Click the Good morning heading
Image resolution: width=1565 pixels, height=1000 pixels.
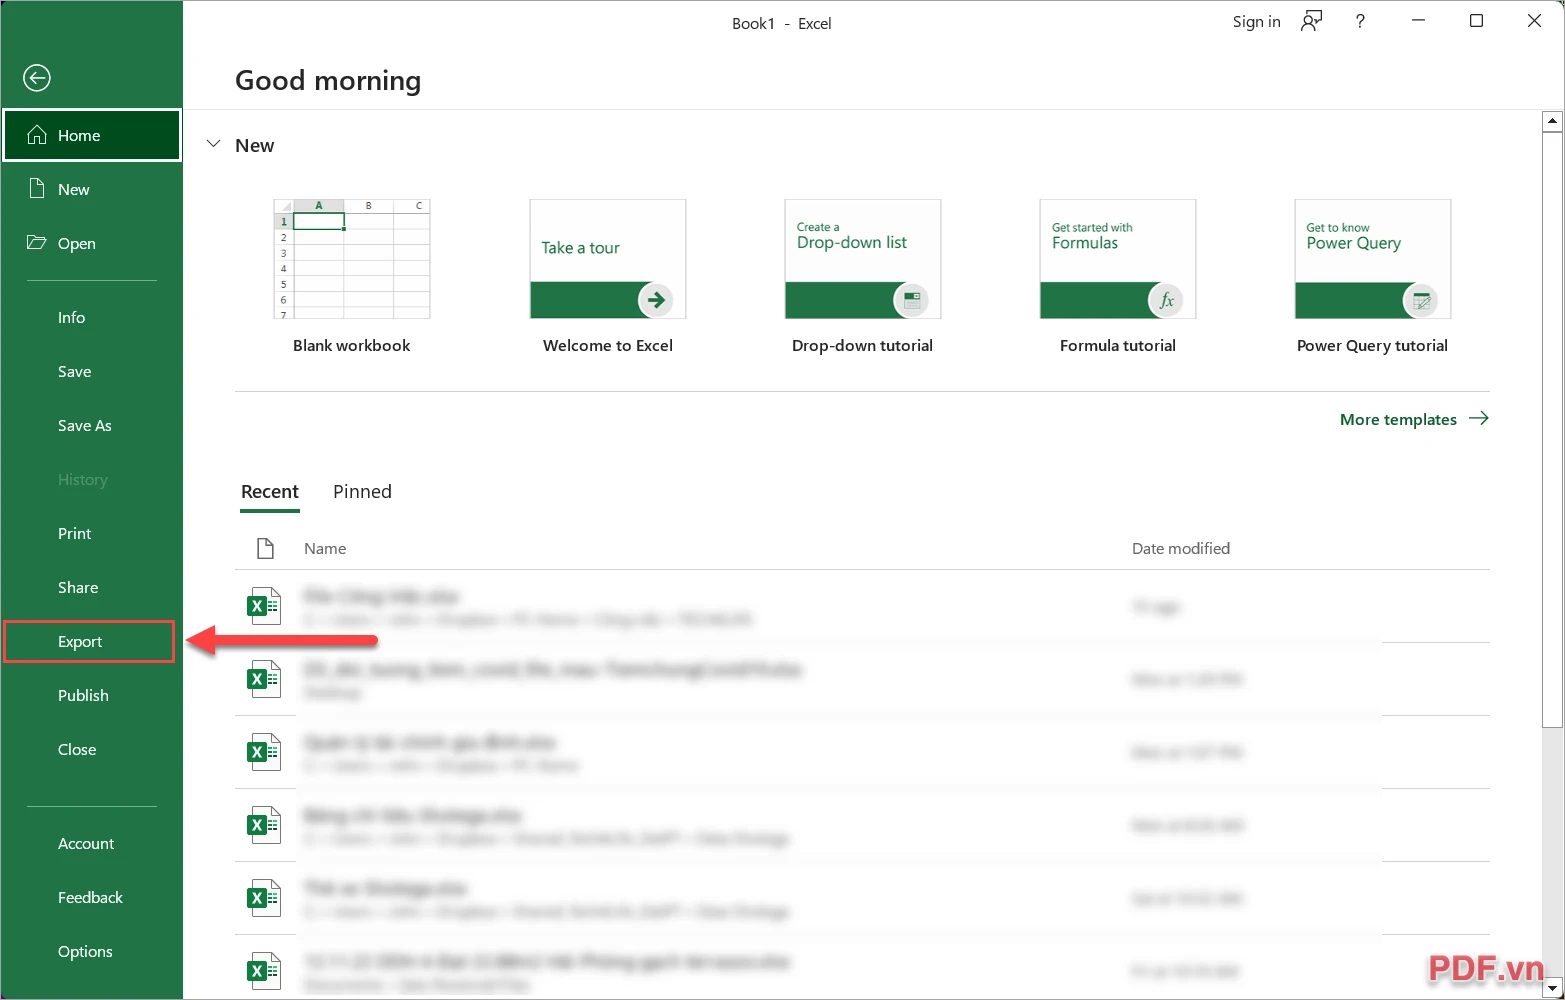pyautogui.click(x=328, y=80)
